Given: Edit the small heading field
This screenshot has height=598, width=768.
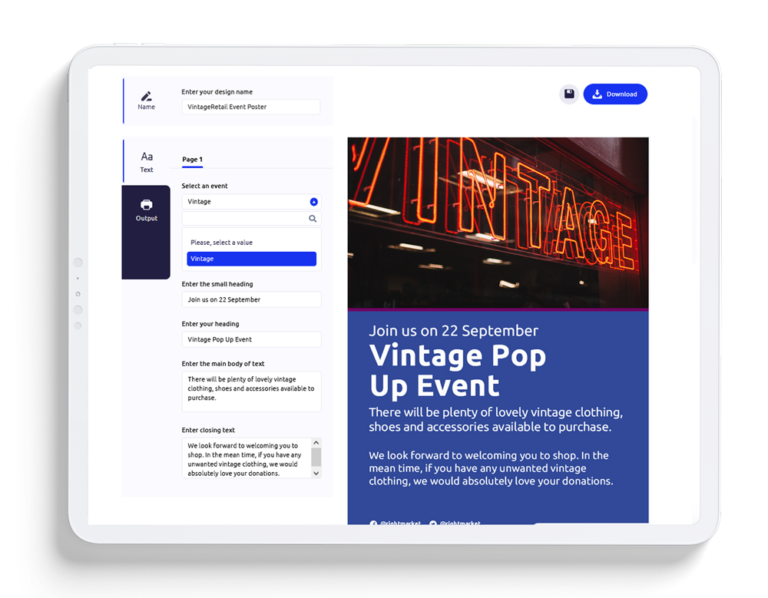Looking at the screenshot, I should [x=251, y=300].
